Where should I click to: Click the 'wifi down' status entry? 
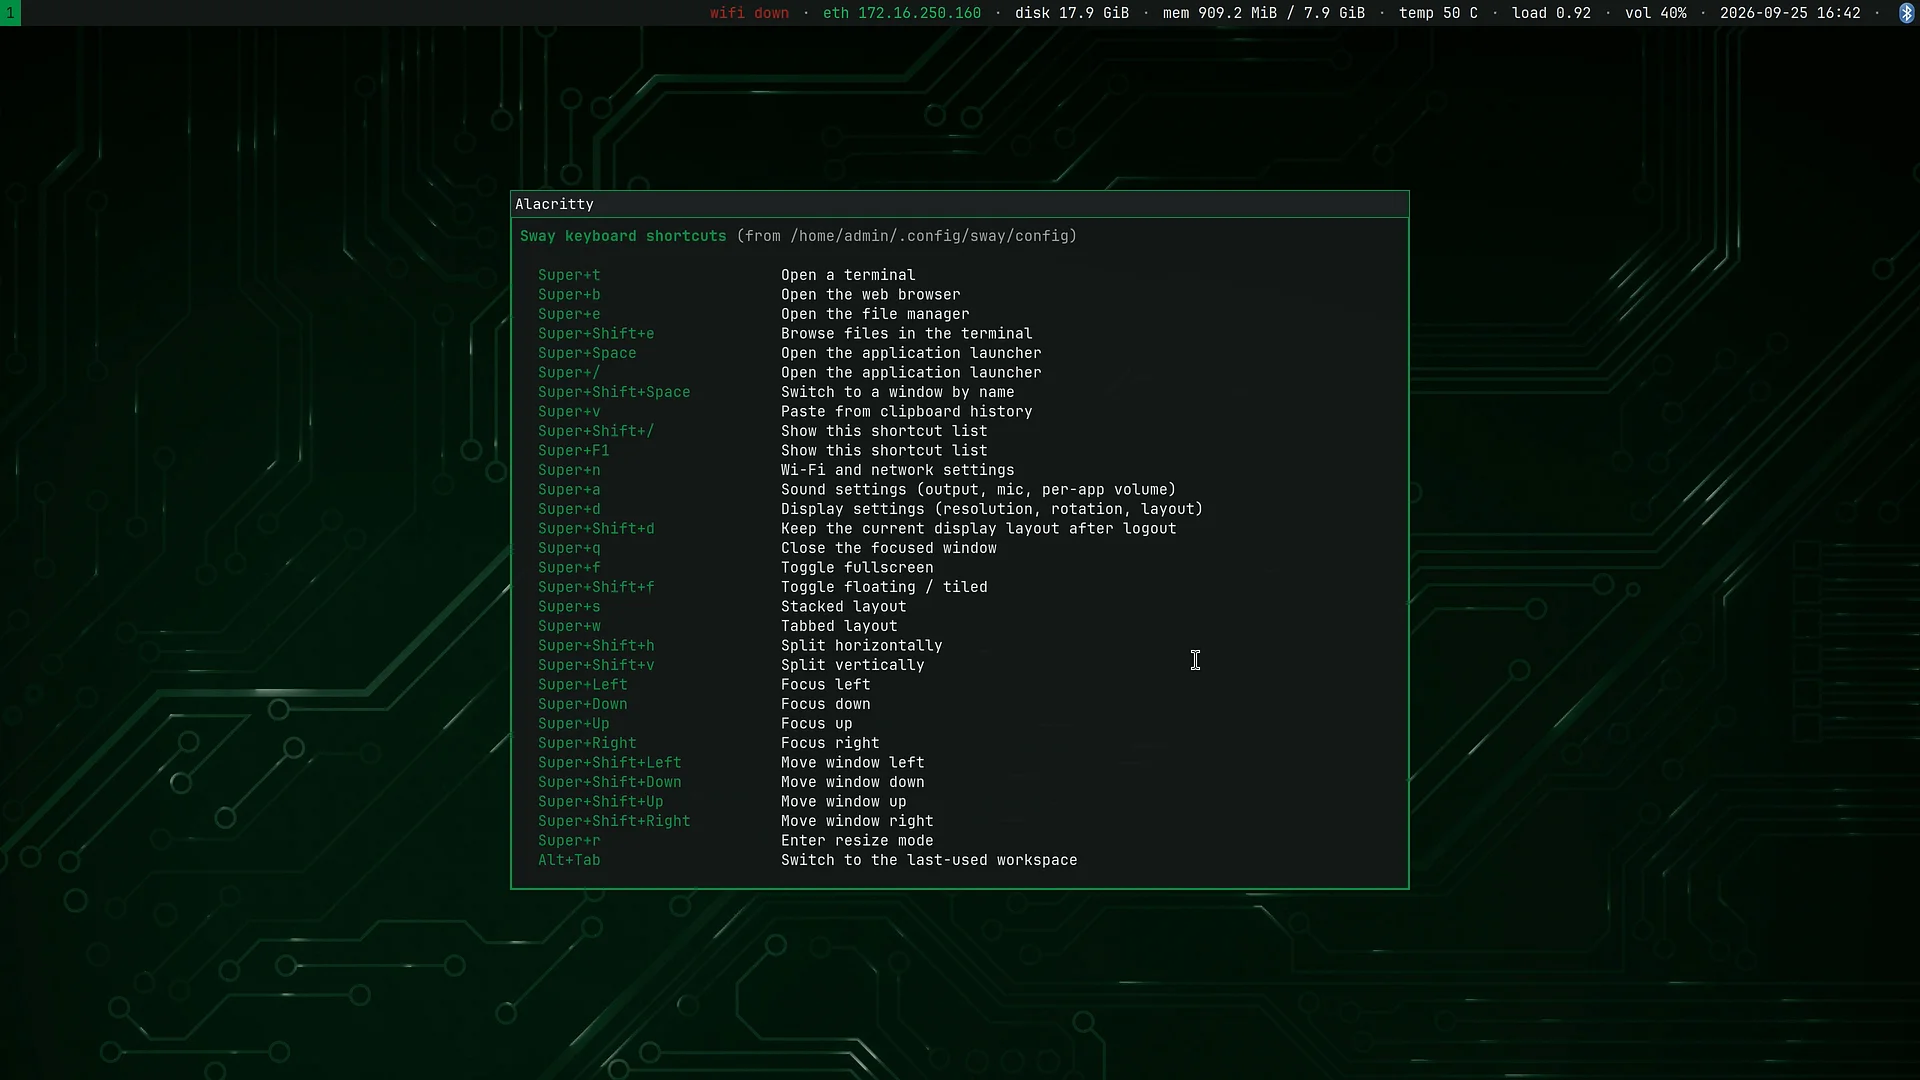[x=749, y=13]
